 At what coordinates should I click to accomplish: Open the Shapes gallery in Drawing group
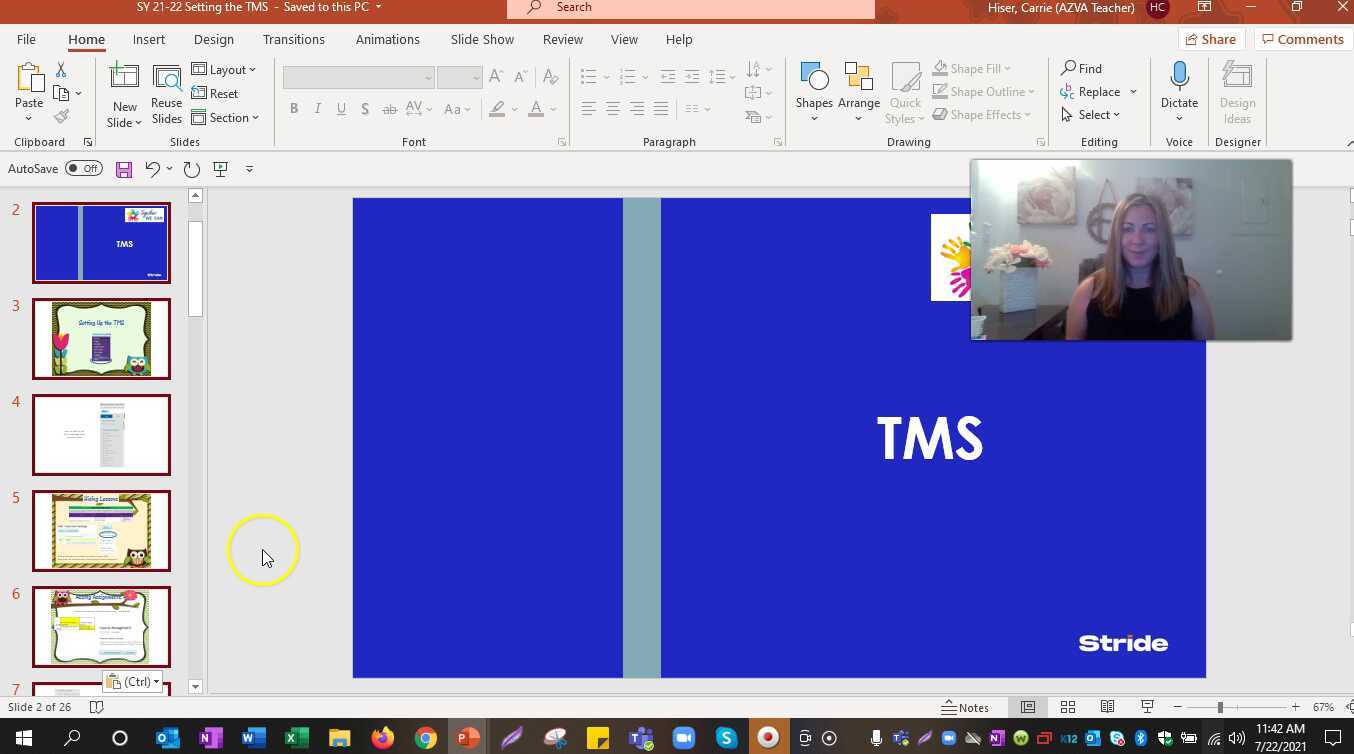pyautogui.click(x=814, y=88)
